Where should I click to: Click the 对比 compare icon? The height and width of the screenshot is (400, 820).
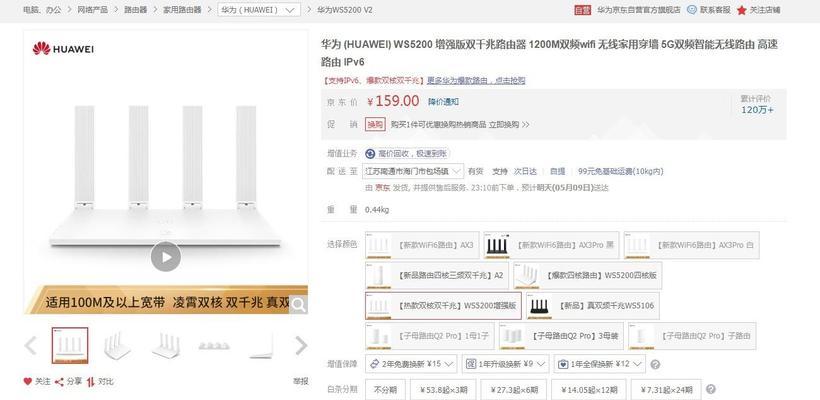click(90, 382)
